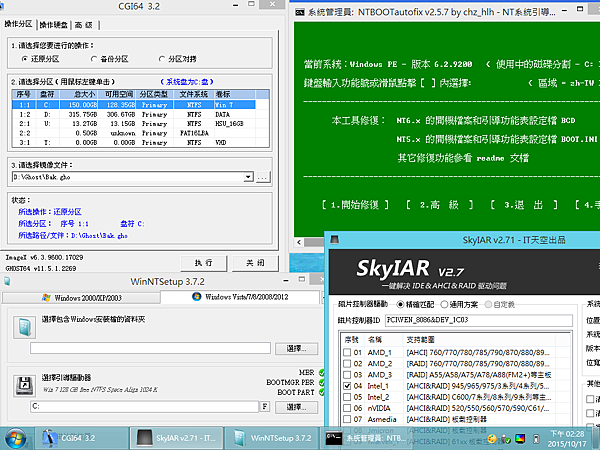Click the taskbar clock showing 02:28
The image size is (600, 450).
tap(567, 439)
